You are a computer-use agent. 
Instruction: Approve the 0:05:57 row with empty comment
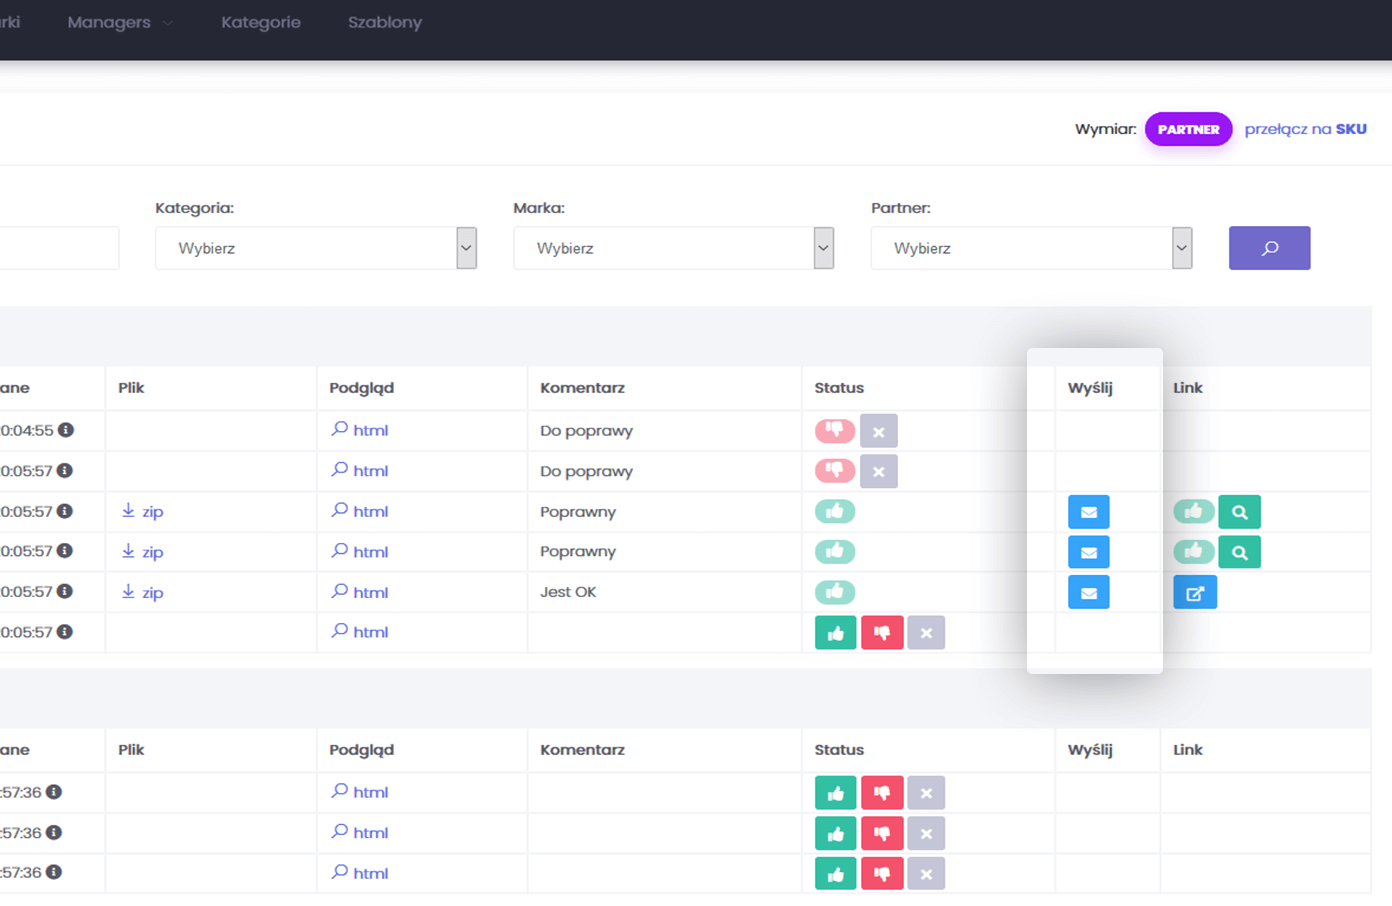(836, 633)
